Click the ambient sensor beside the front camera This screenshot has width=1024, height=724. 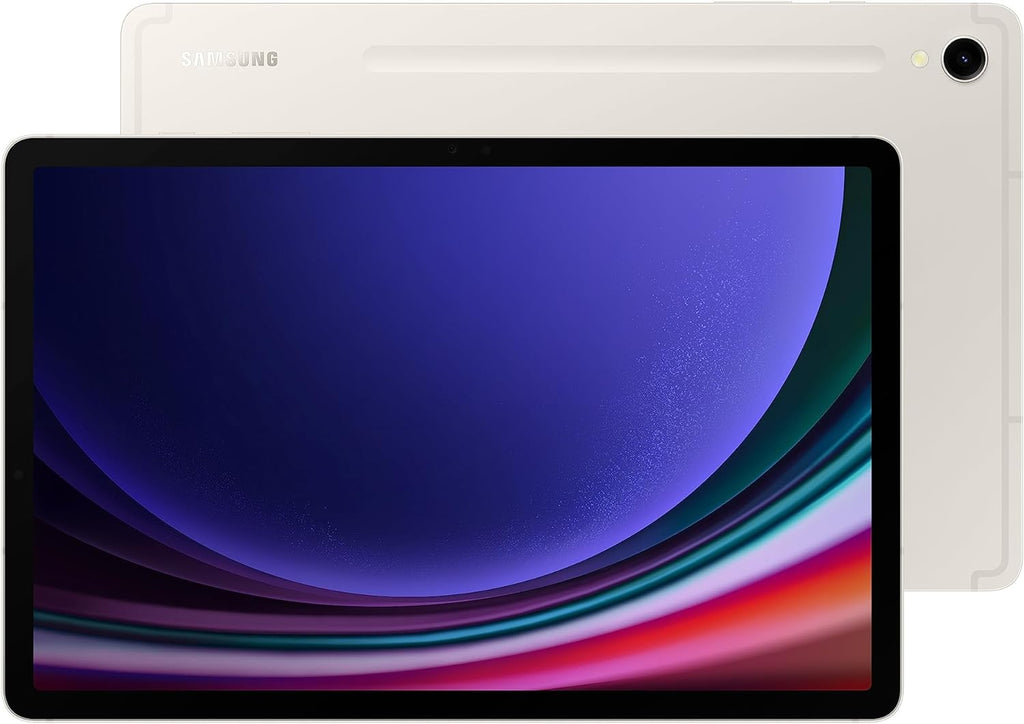[486, 150]
